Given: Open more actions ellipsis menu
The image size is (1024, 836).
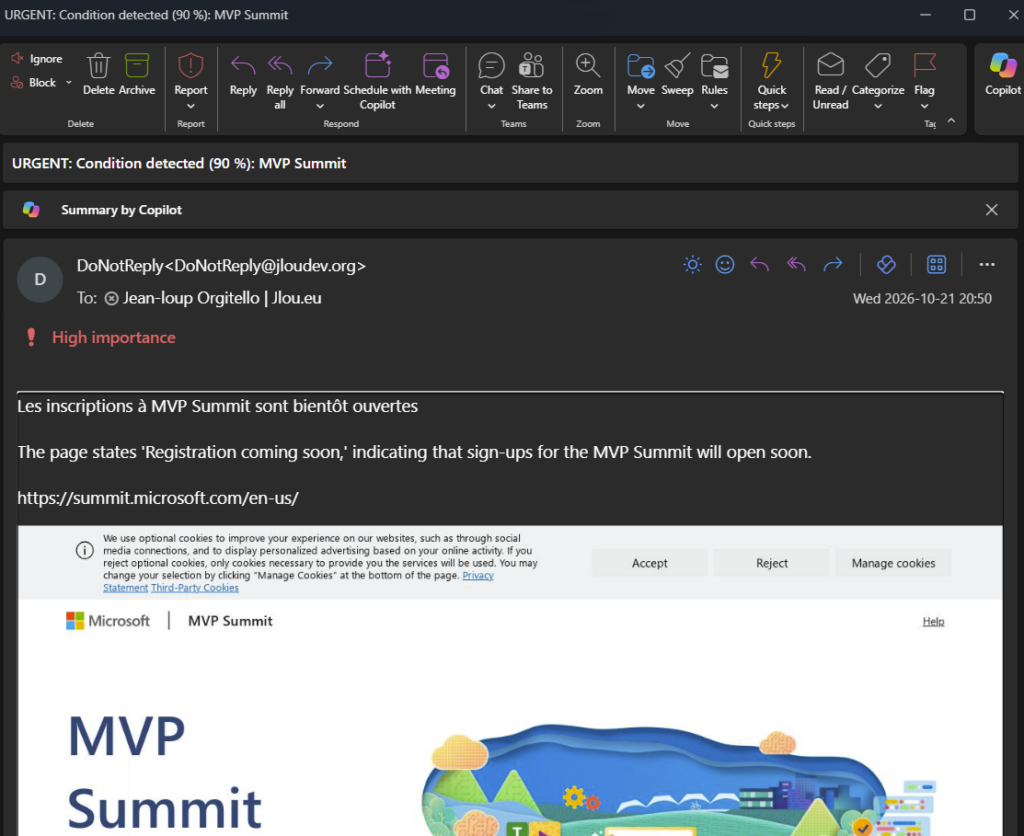Looking at the screenshot, I should 987,265.
